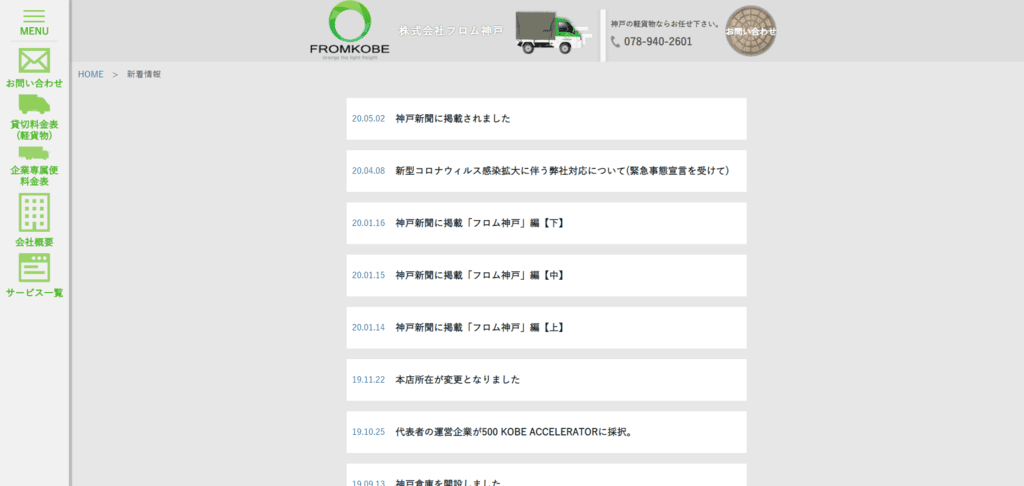Click the service list window icon
The height and width of the screenshot is (486, 1024).
pos(34,267)
